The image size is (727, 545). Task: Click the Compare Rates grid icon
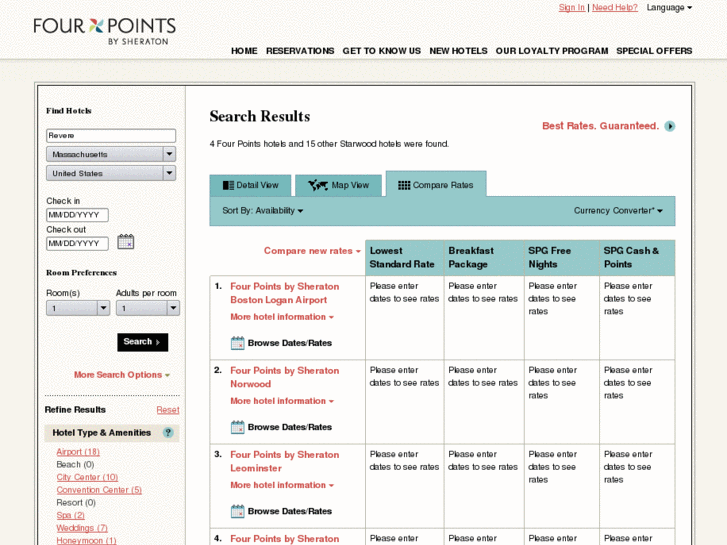(x=404, y=186)
